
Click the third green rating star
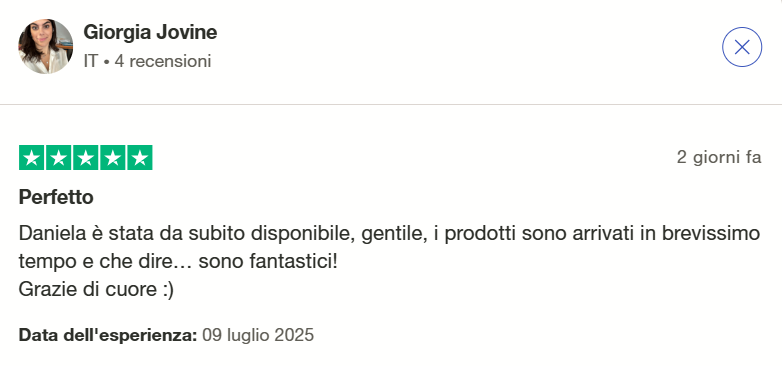point(85,158)
